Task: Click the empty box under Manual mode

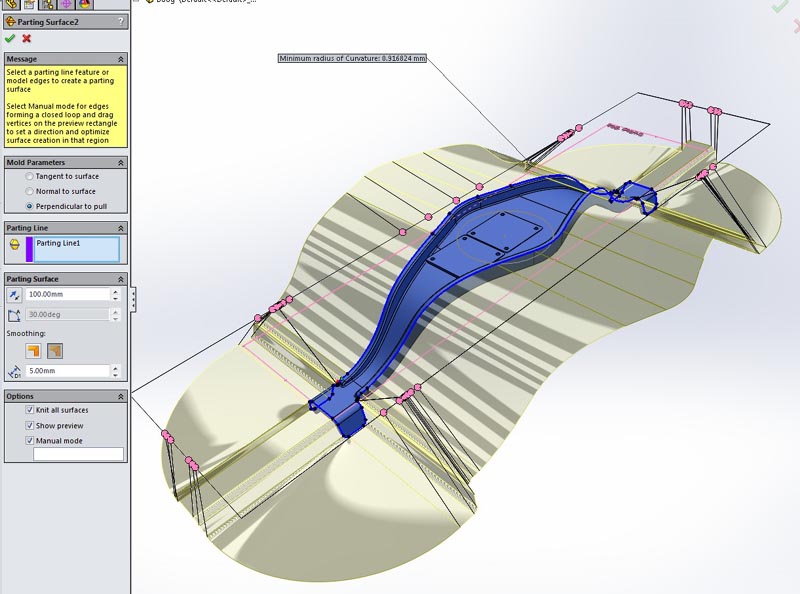Action: tap(79, 454)
